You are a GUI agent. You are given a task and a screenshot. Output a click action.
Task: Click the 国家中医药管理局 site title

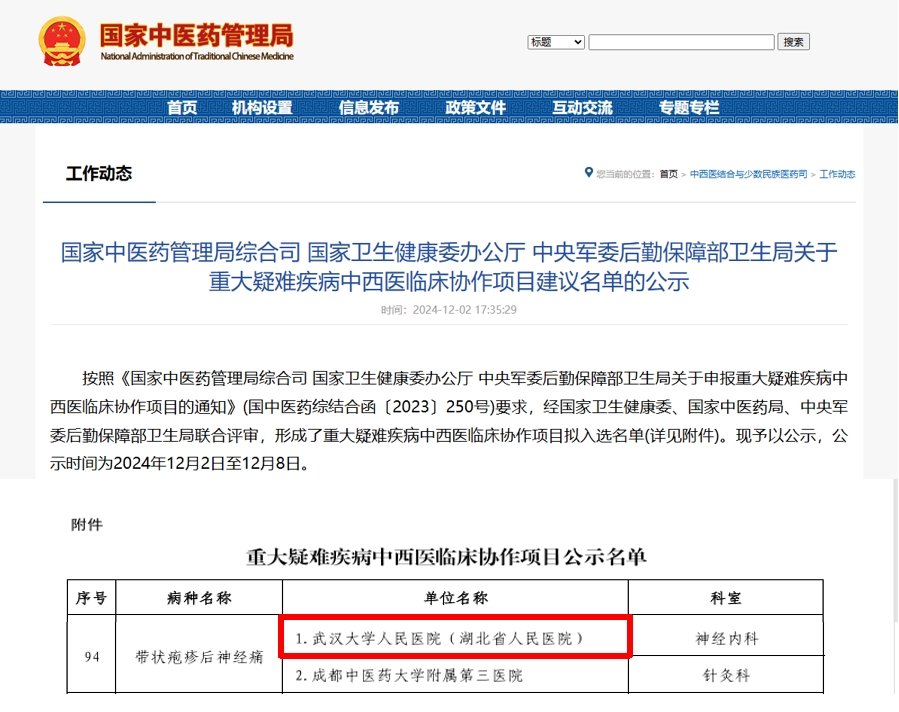197,35
